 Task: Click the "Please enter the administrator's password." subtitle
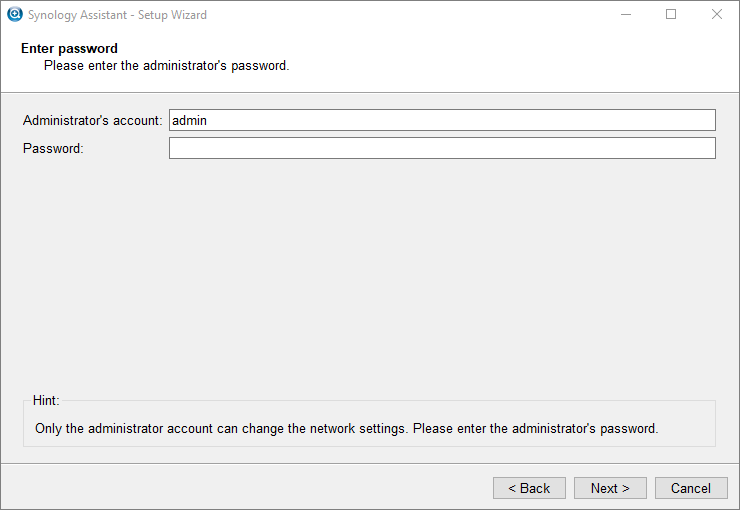167,66
